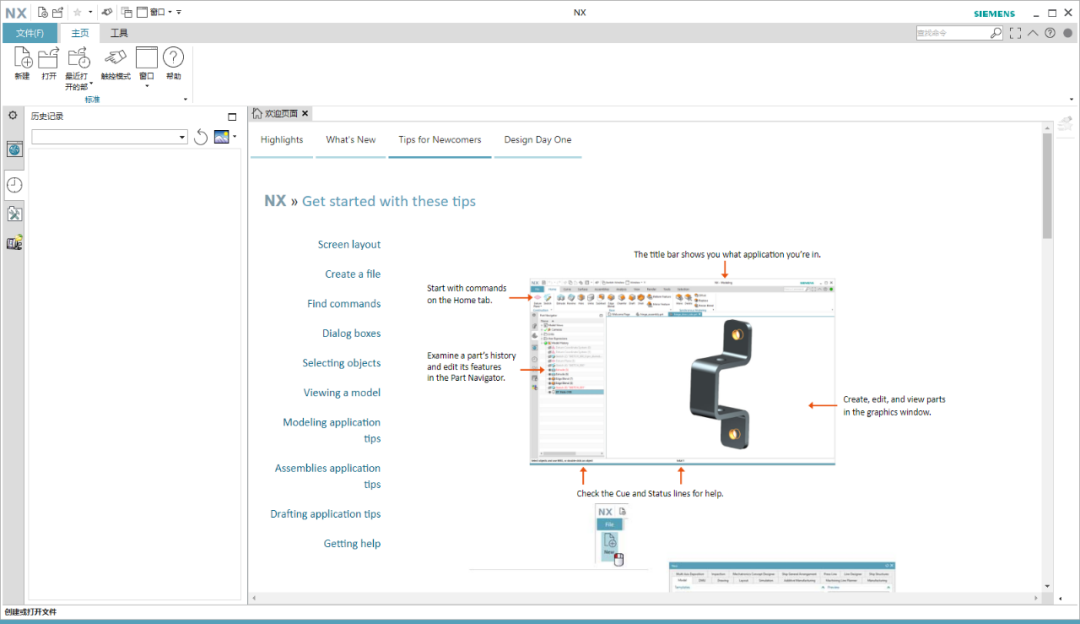Open the web browser globe sidebar icon
The width and height of the screenshot is (1080, 624).
coord(14,149)
